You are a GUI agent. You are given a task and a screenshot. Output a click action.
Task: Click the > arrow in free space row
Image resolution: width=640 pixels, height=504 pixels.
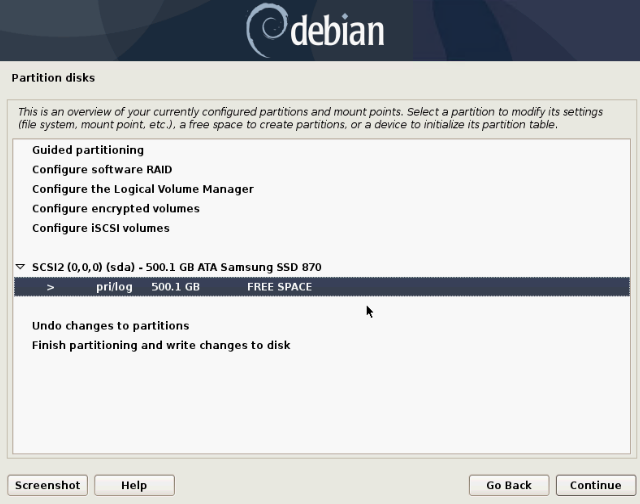pos(51,287)
